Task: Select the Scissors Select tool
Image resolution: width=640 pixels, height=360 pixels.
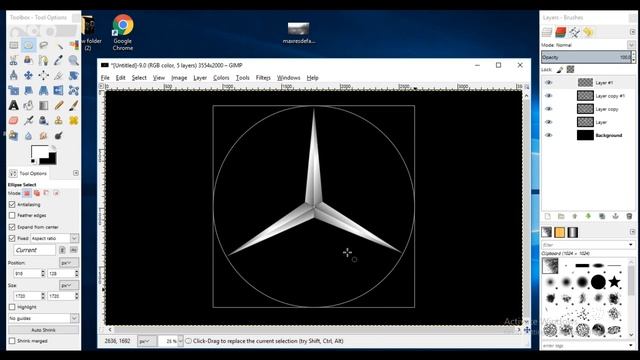Action: [13, 60]
